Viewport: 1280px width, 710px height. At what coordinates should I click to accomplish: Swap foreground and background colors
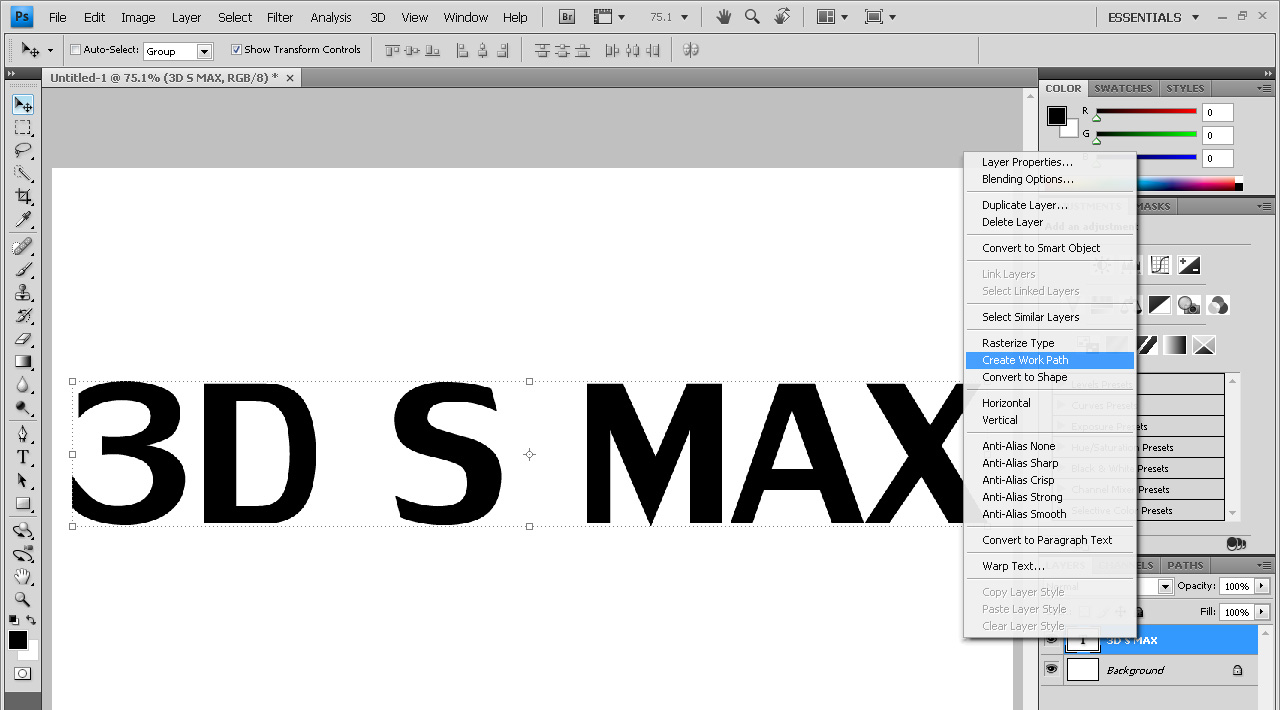coord(31,622)
